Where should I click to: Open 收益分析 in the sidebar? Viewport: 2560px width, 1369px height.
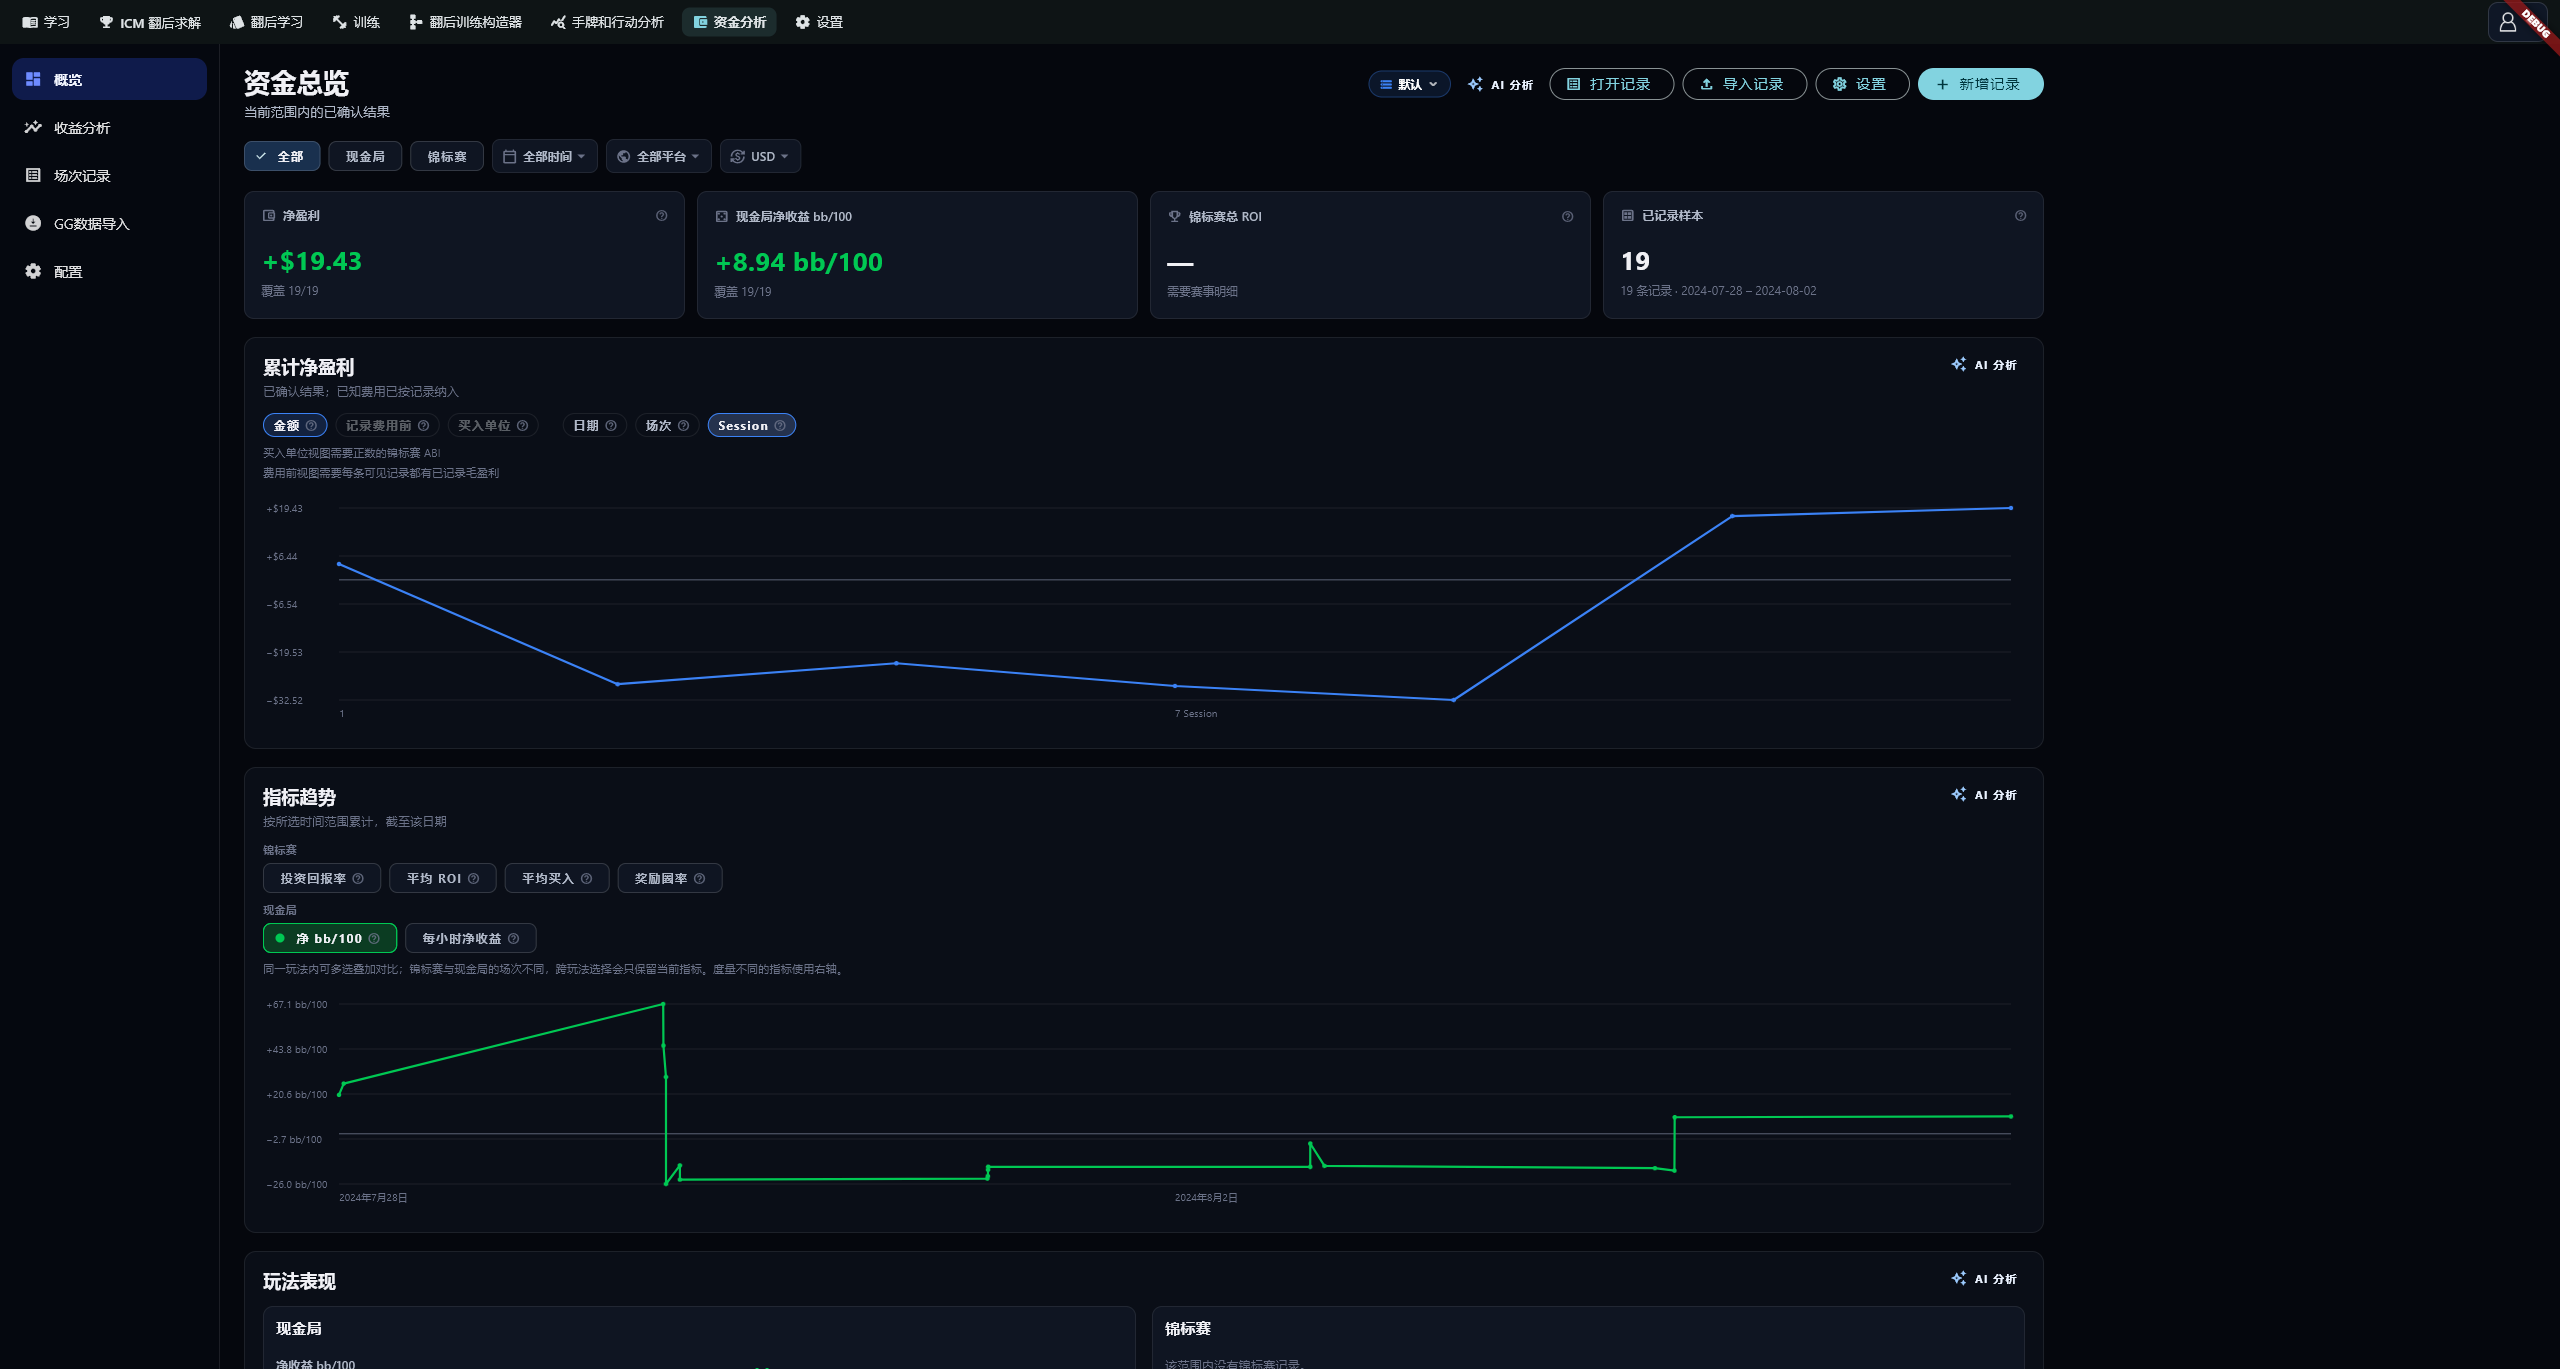[109, 127]
